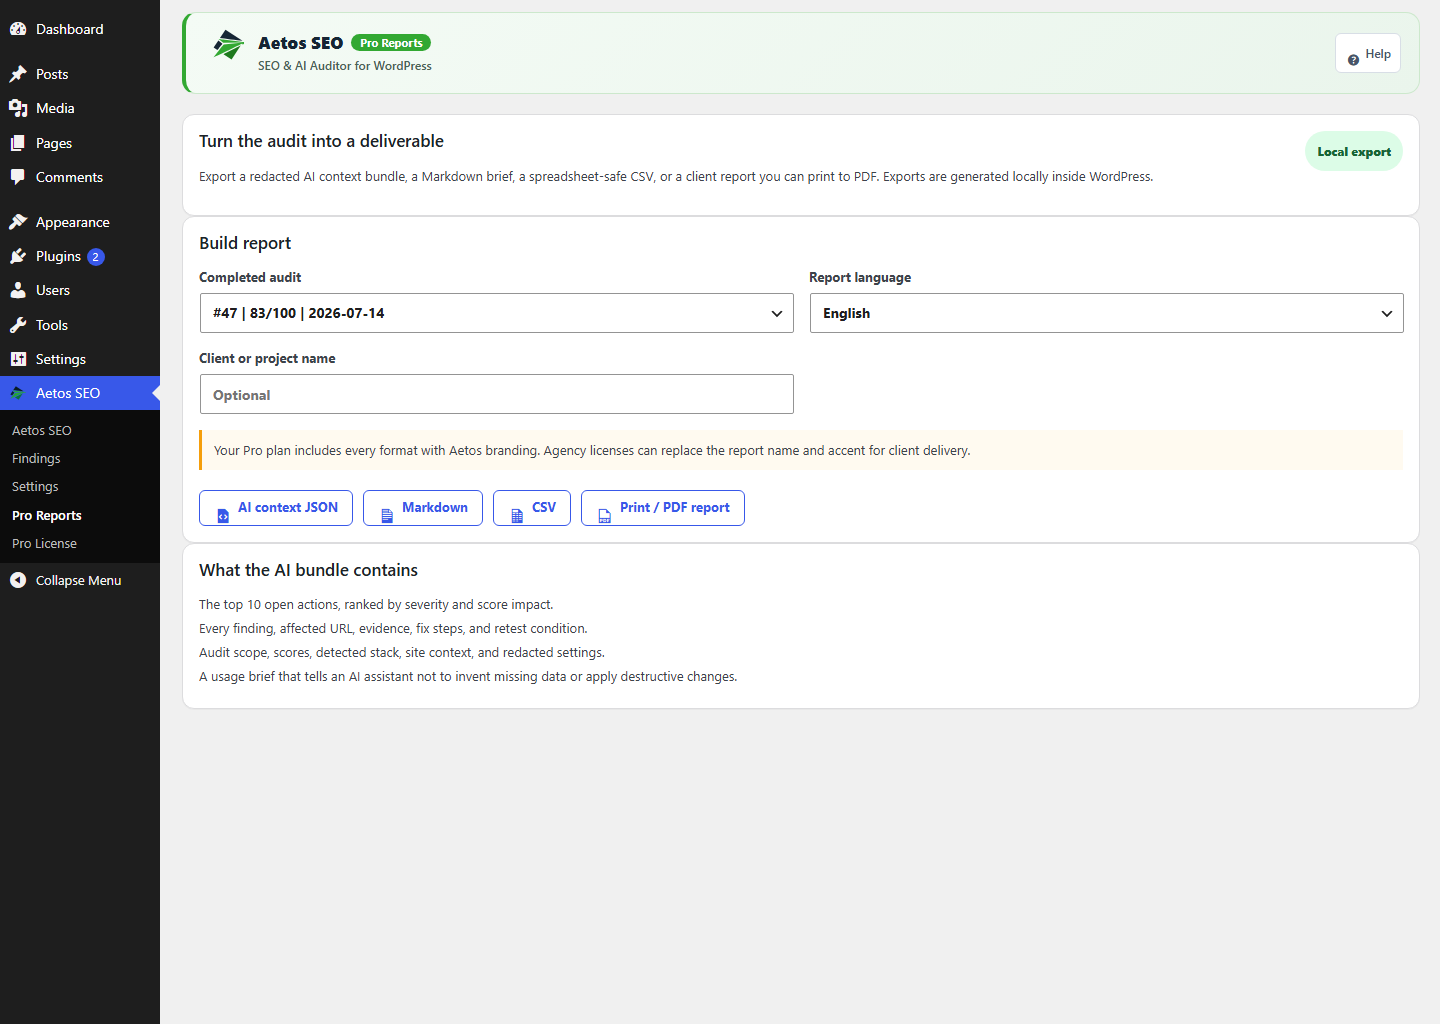1440x1024 pixels.
Task: Click the Local export badge
Action: [1354, 152]
